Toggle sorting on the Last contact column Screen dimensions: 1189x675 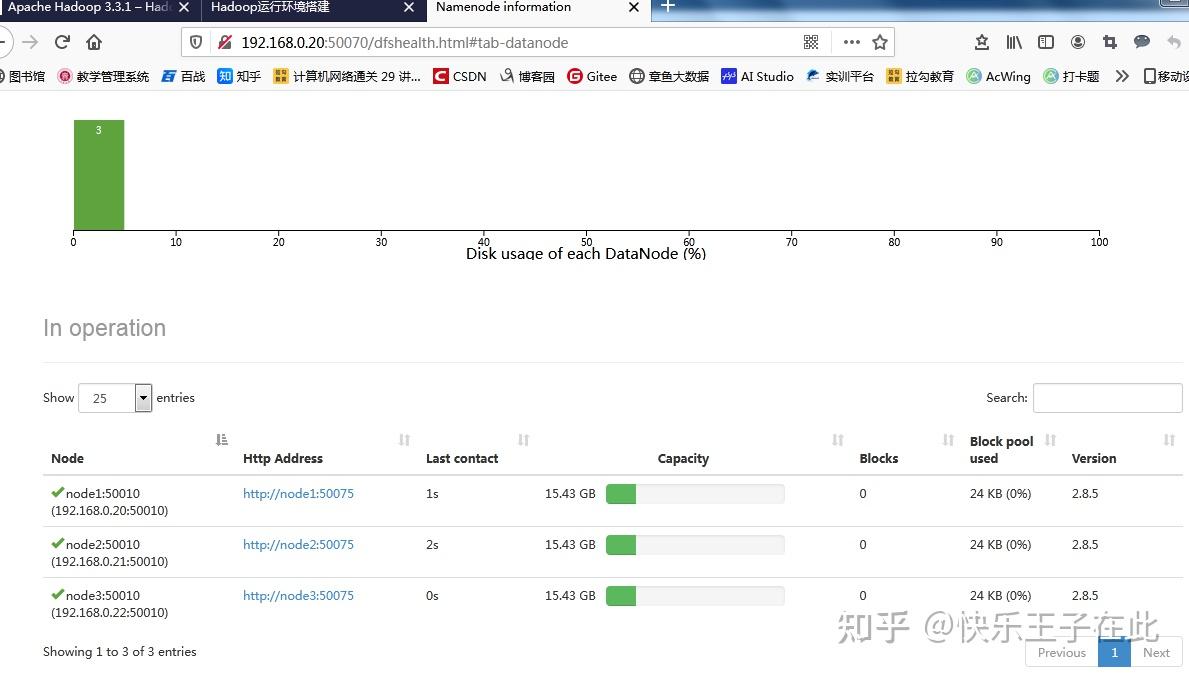(x=462, y=458)
